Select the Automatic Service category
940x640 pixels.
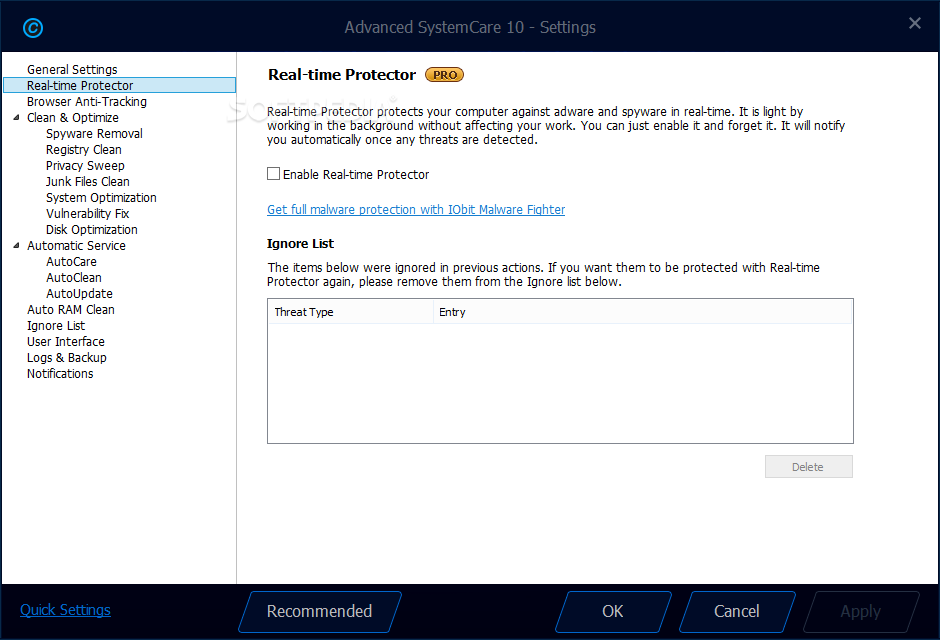click(x=76, y=245)
